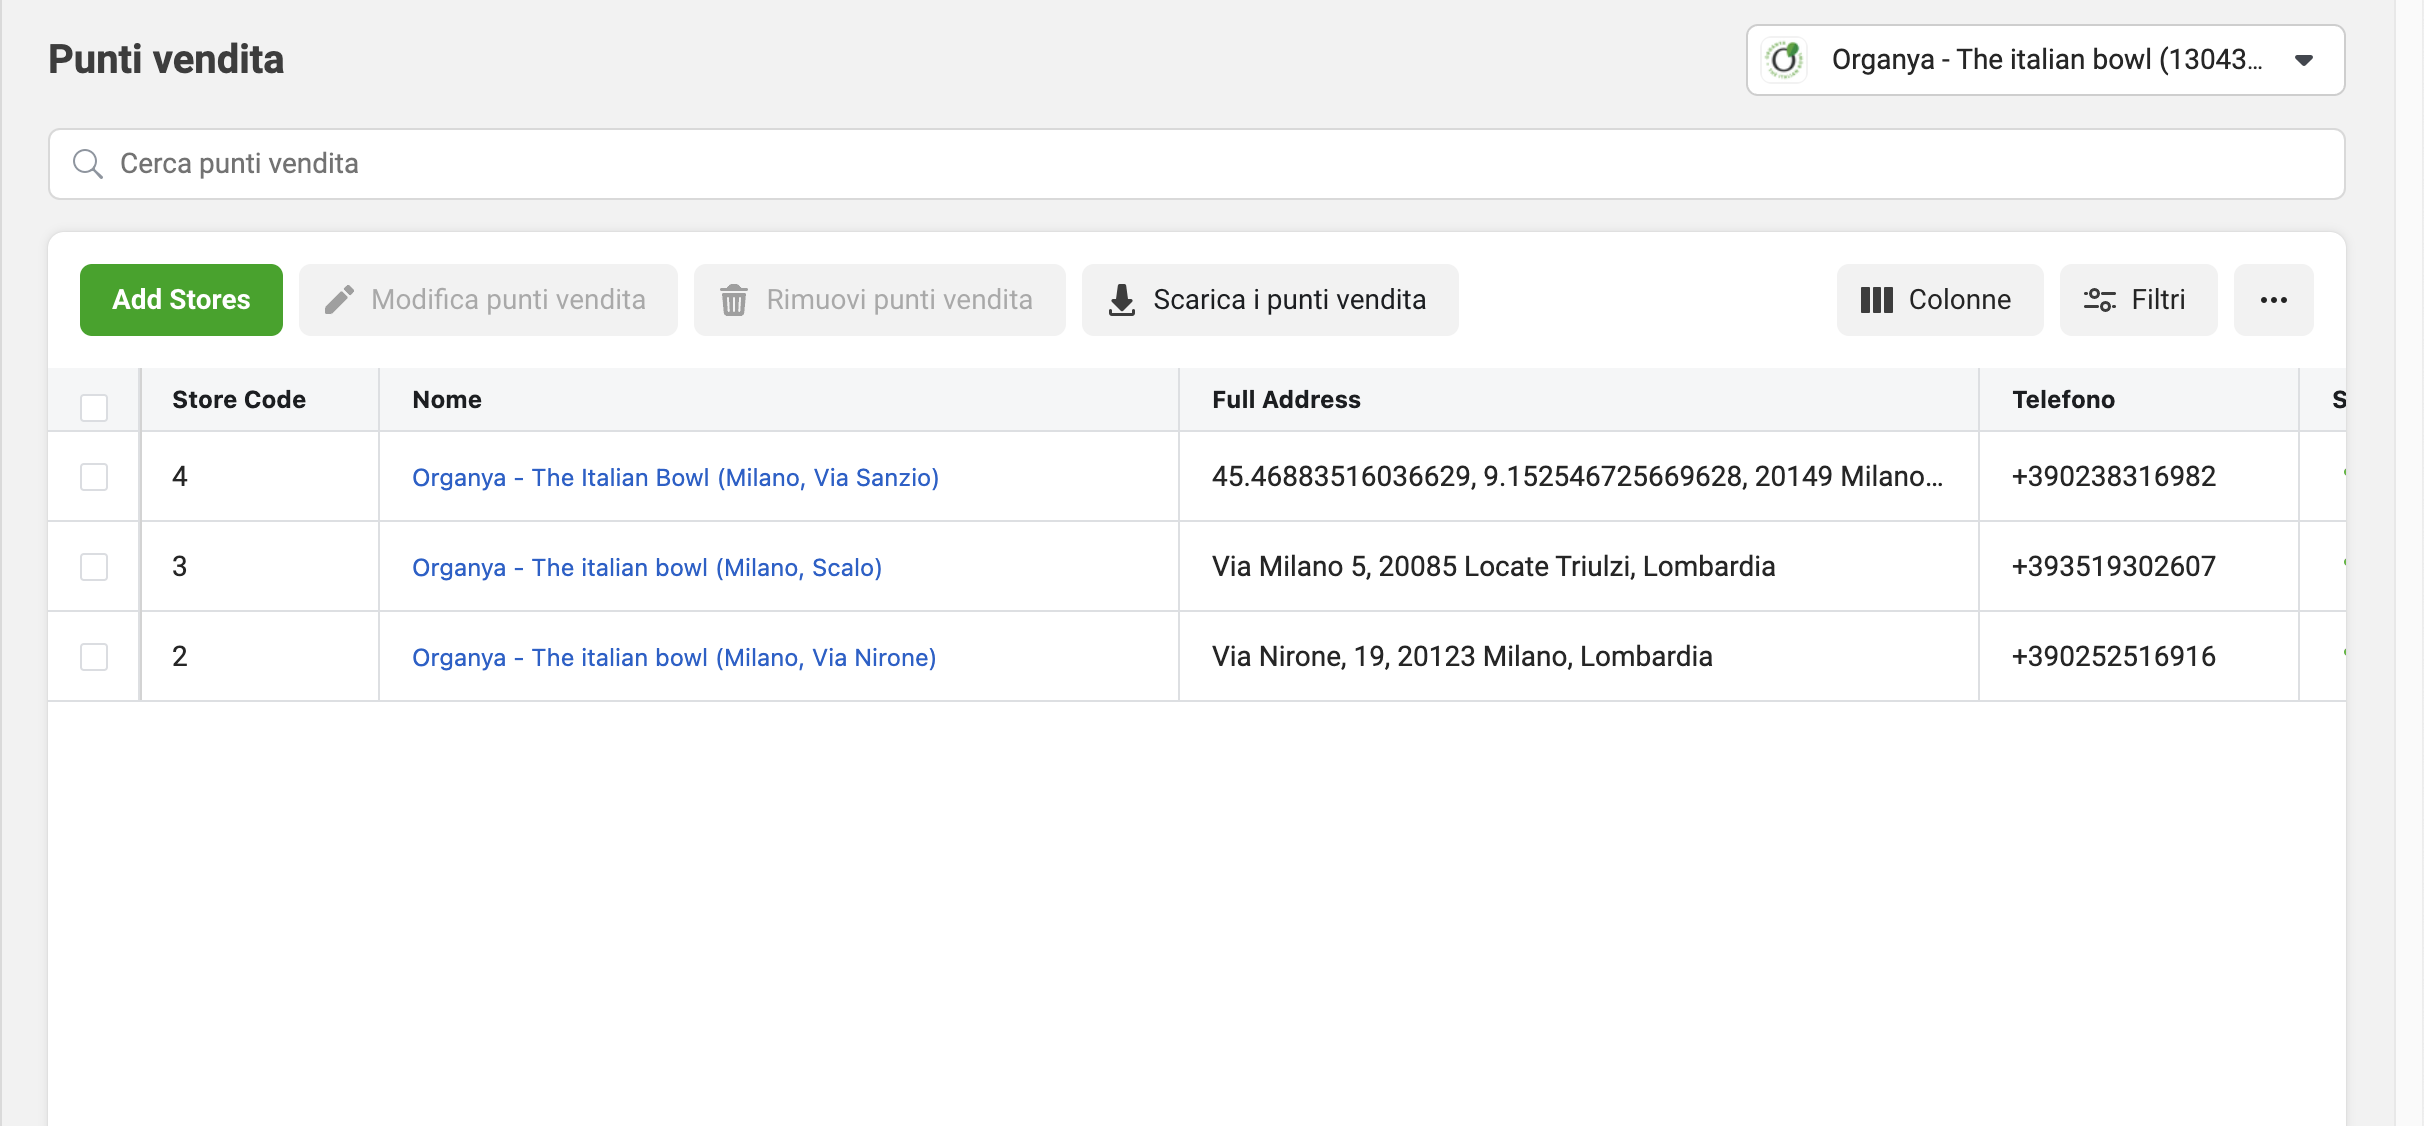The image size is (2424, 1126).
Task: Select checkbox for store code 3 row
Action: tap(94, 567)
